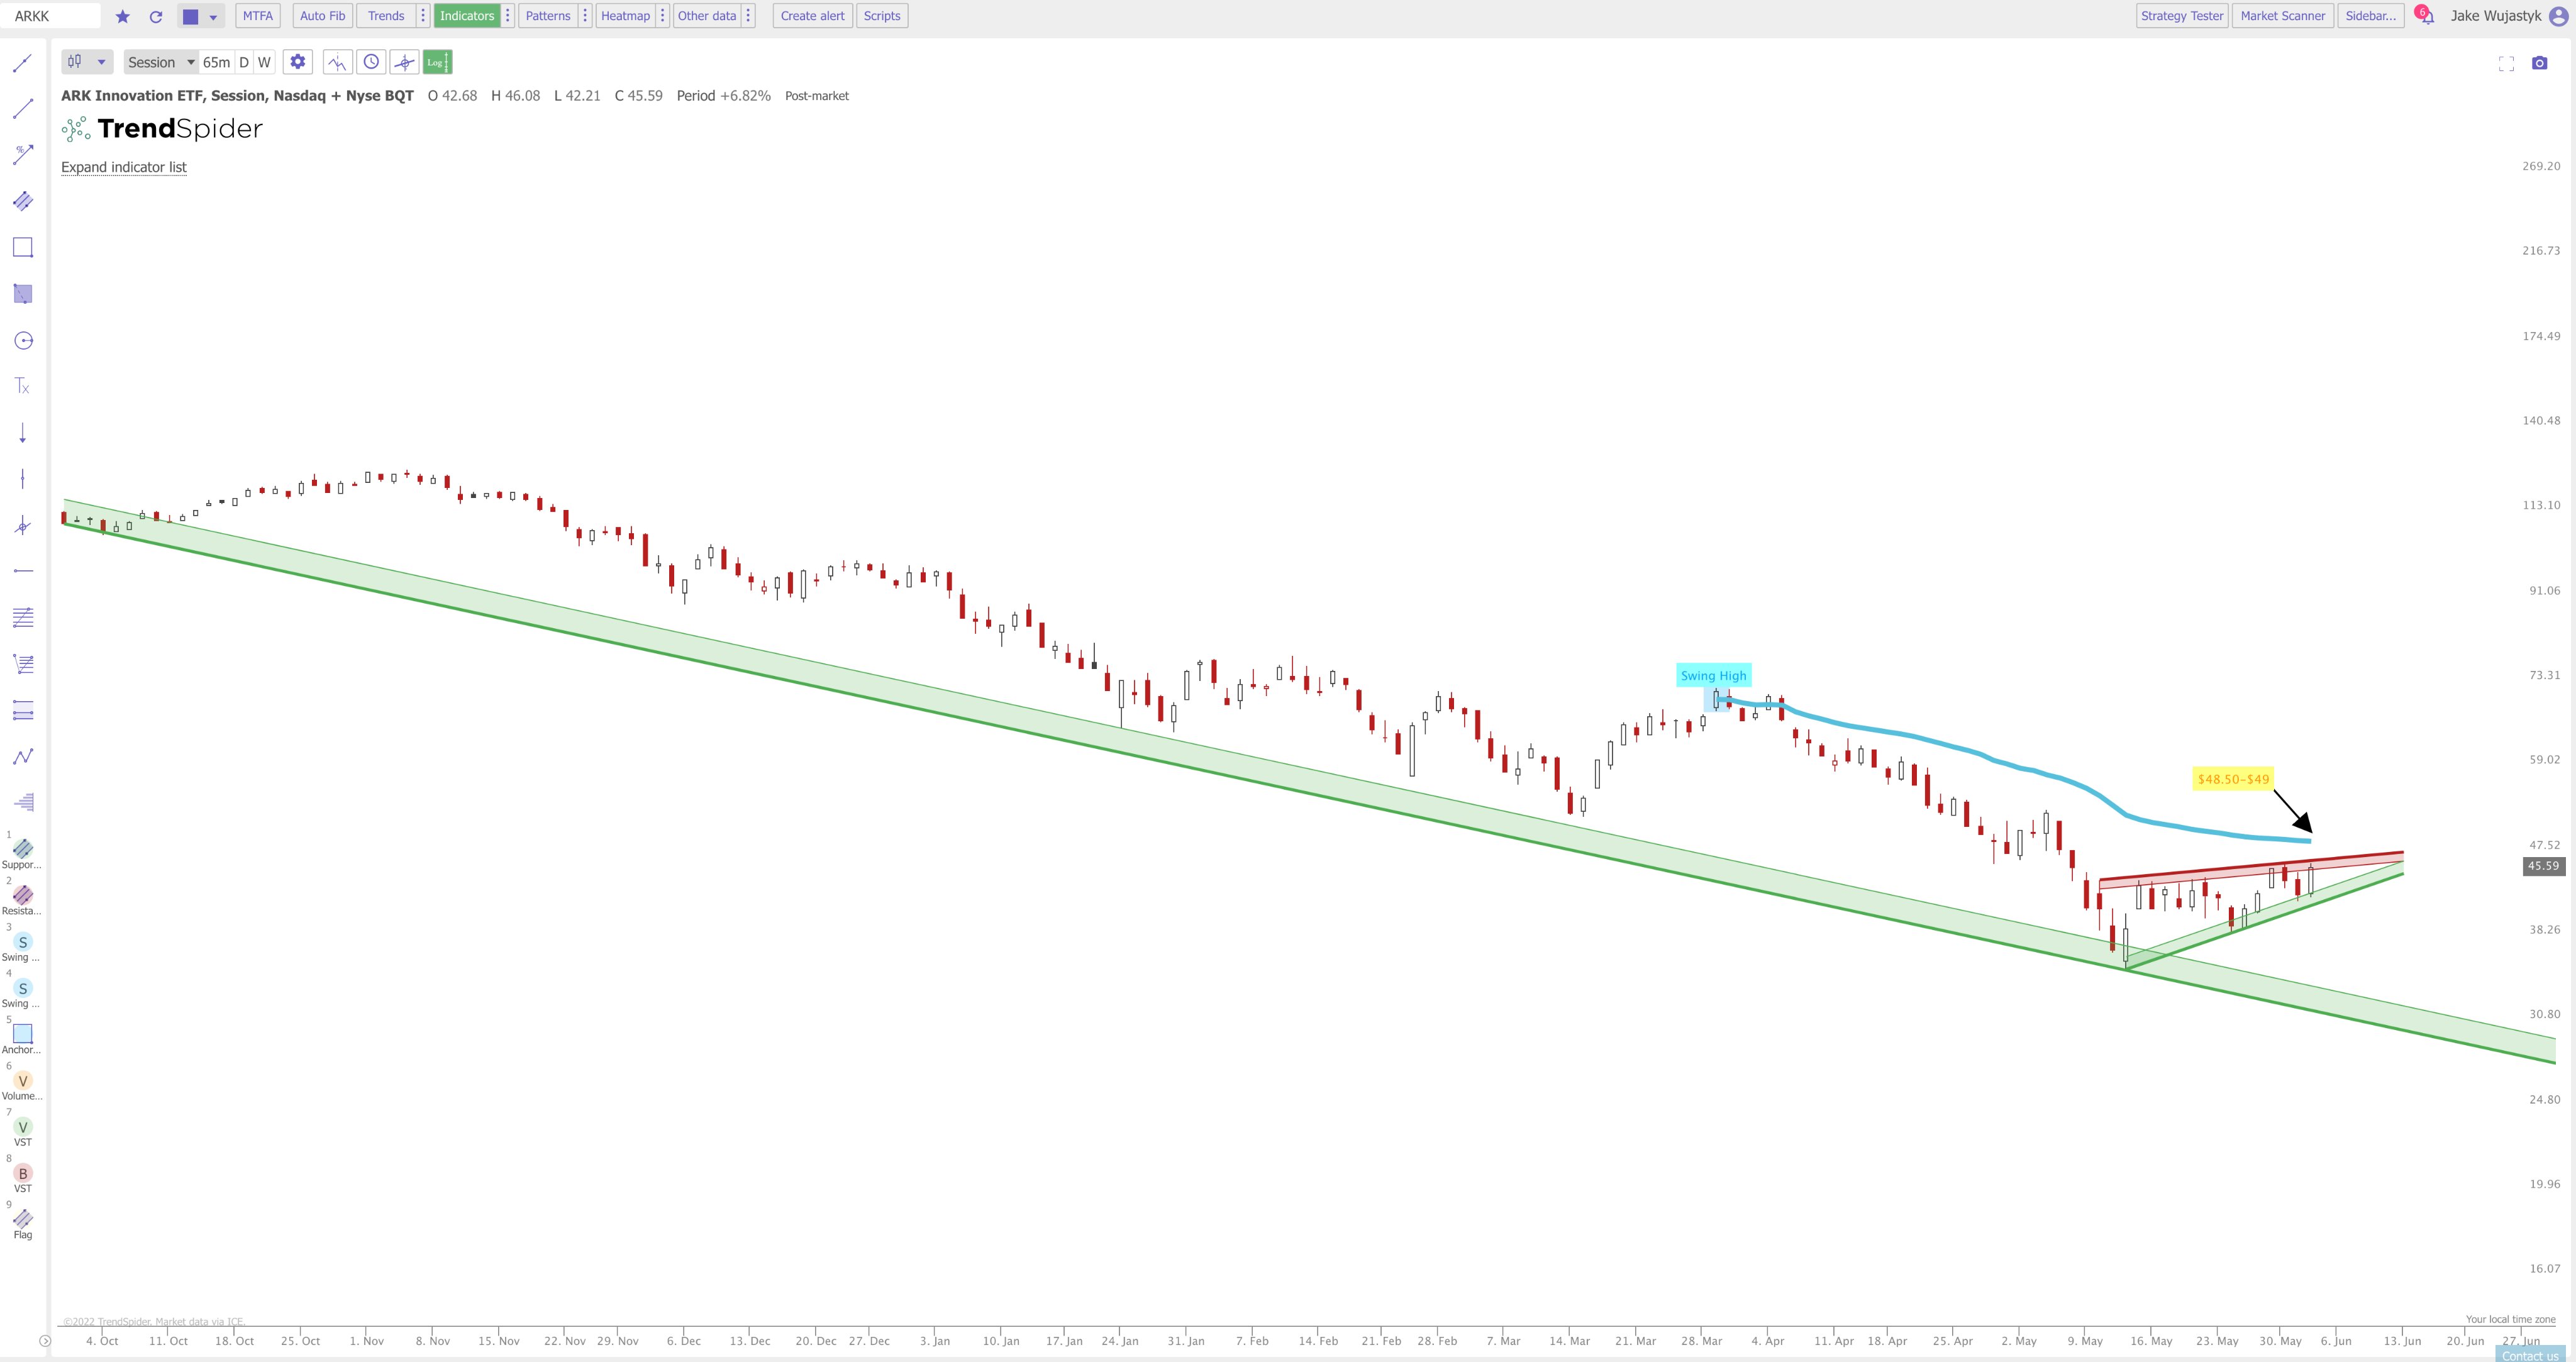Click Expand indicator list link
The image size is (2576, 1362).
pos(124,167)
